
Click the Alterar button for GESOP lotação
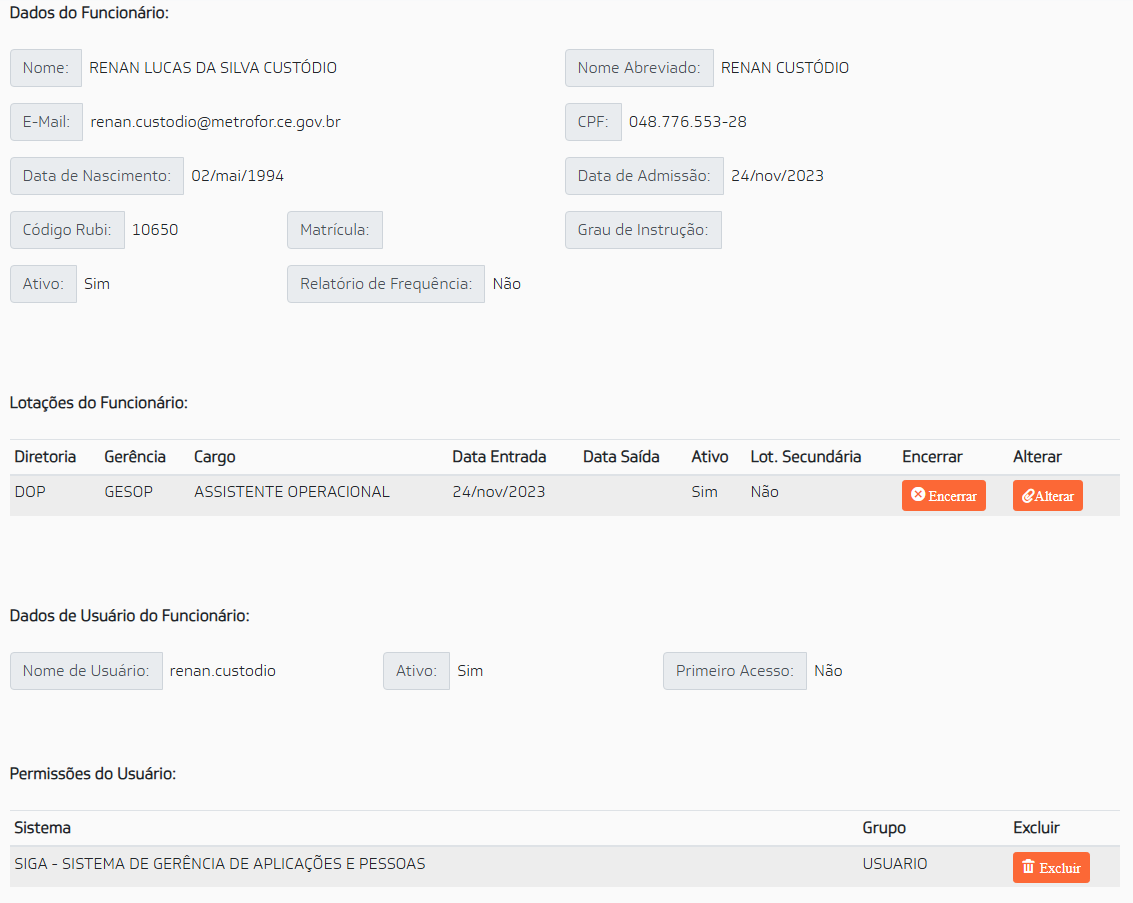pos(1047,496)
